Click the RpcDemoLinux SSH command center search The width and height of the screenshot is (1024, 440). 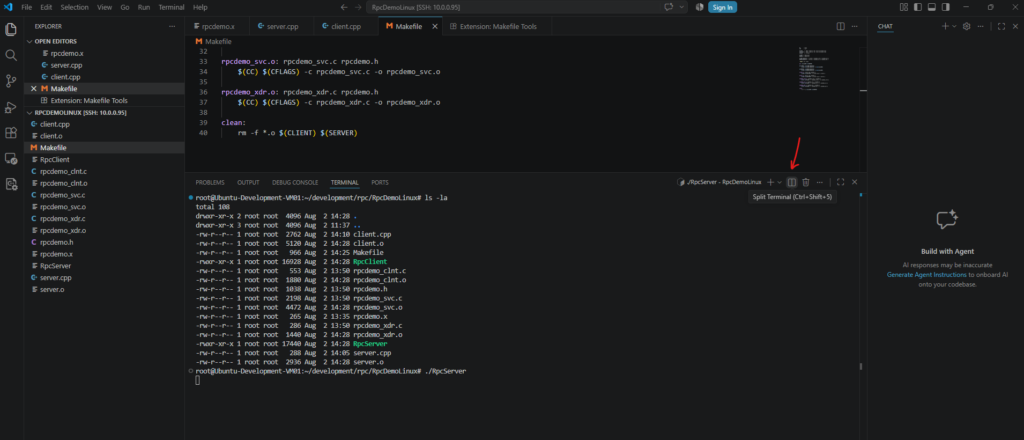coord(513,7)
